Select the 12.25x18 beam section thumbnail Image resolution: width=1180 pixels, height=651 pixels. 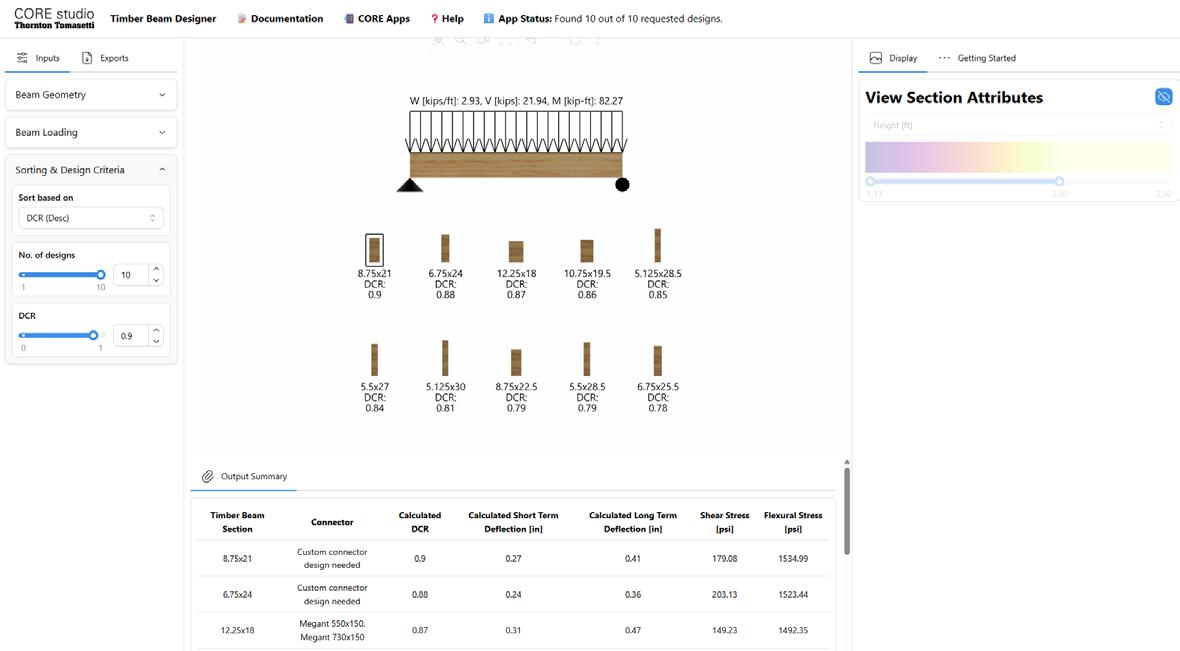pyautogui.click(x=515, y=251)
